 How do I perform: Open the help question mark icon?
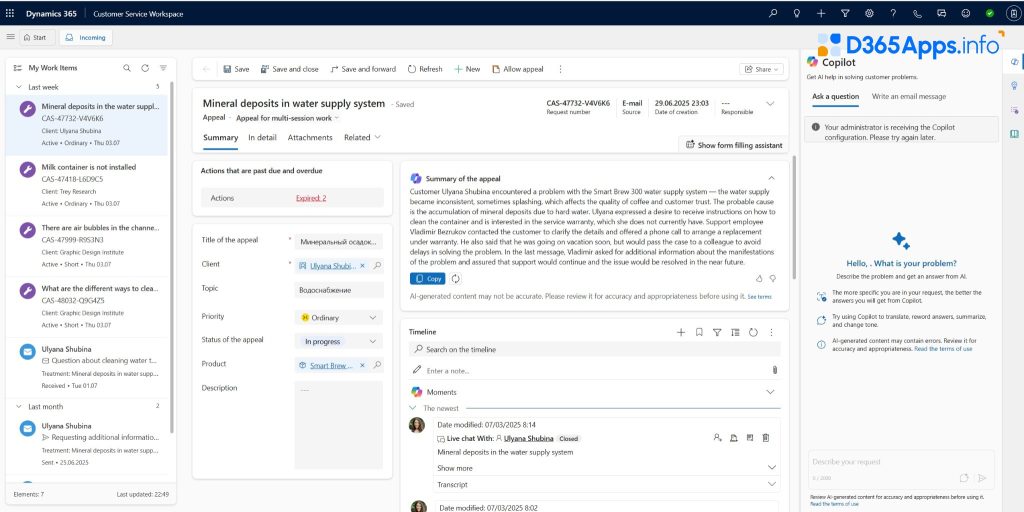pyautogui.click(x=893, y=13)
